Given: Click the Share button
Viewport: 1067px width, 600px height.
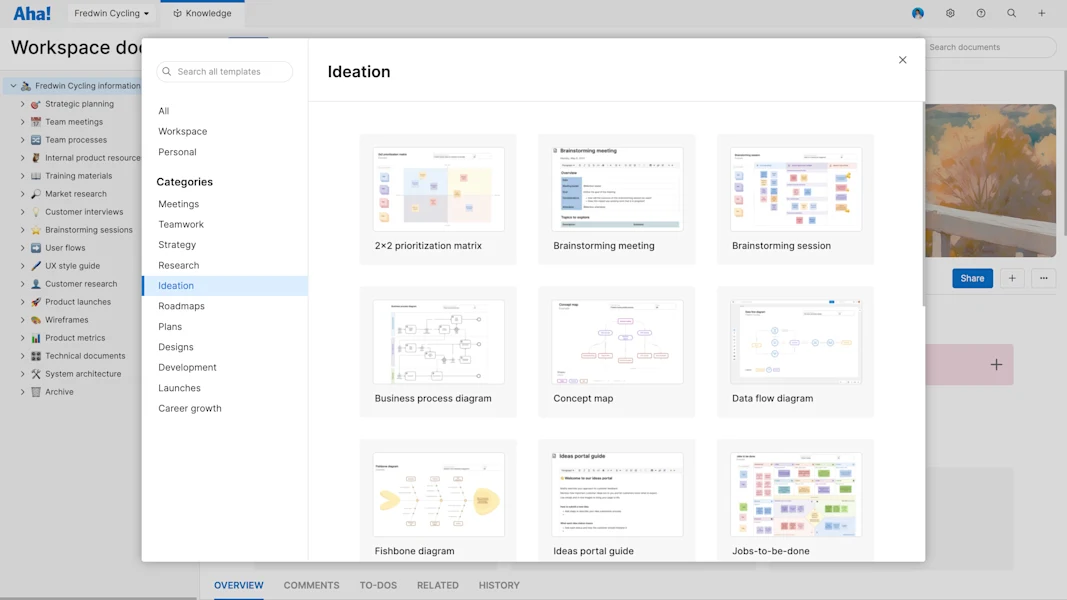Looking at the screenshot, I should (x=972, y=278).
